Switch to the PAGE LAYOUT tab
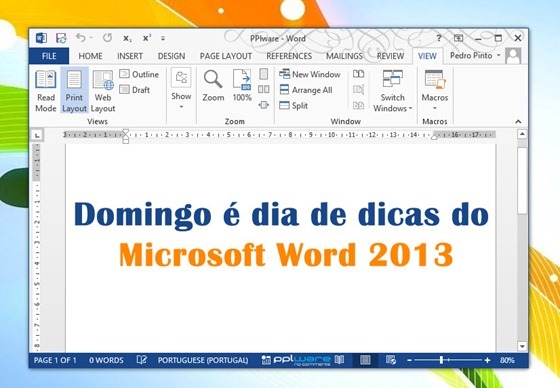 coord(226,56)
